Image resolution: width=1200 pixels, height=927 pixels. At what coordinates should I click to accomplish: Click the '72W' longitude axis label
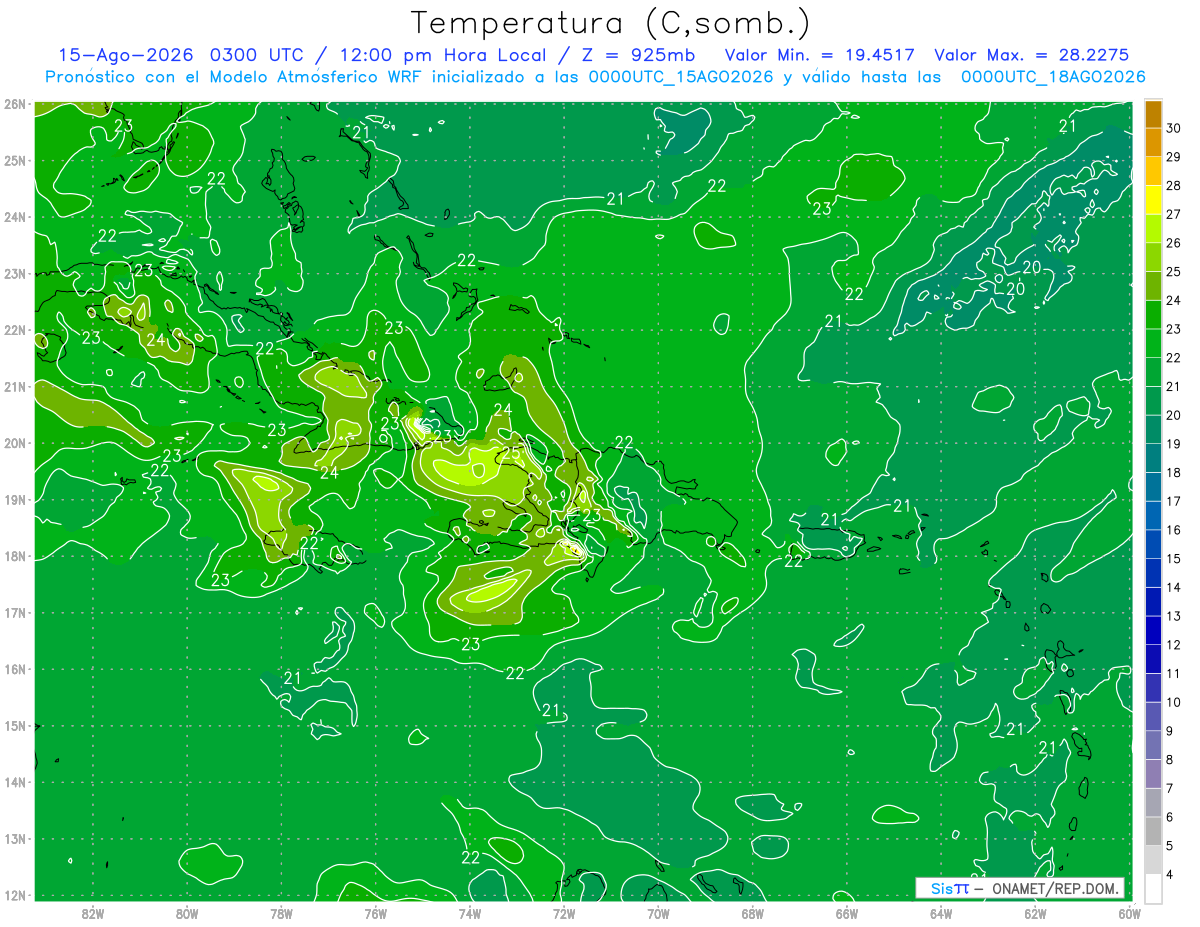click(564, 914)
